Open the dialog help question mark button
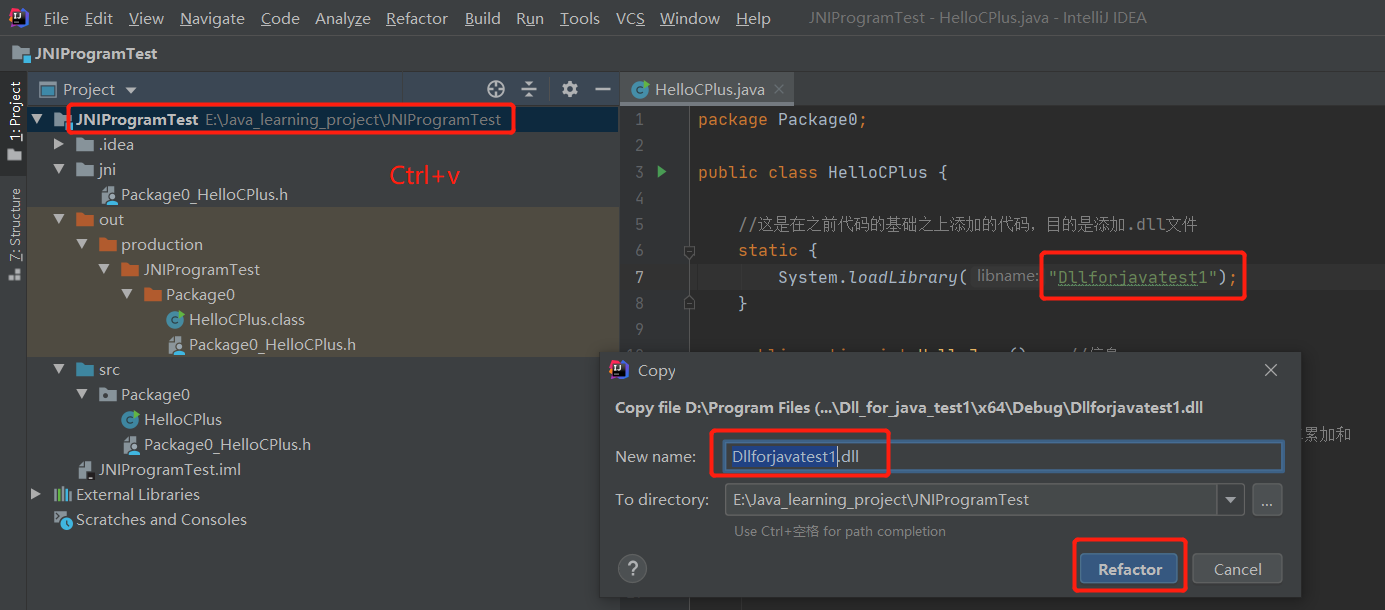Viewport: 1385px width, 610px height. point(632,569)
